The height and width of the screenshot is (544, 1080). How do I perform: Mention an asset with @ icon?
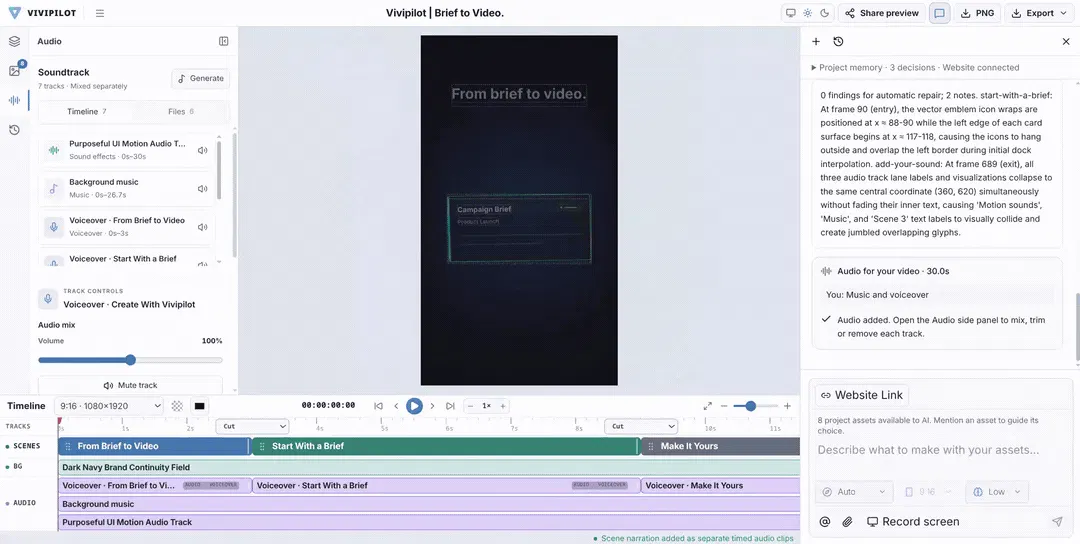[x=824, y=522]
